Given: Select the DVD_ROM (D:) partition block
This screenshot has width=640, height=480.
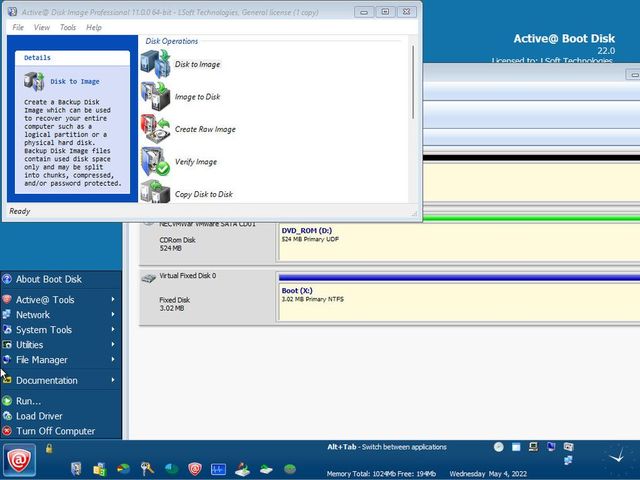Looking at the screenshot, I should pos(457,237).
